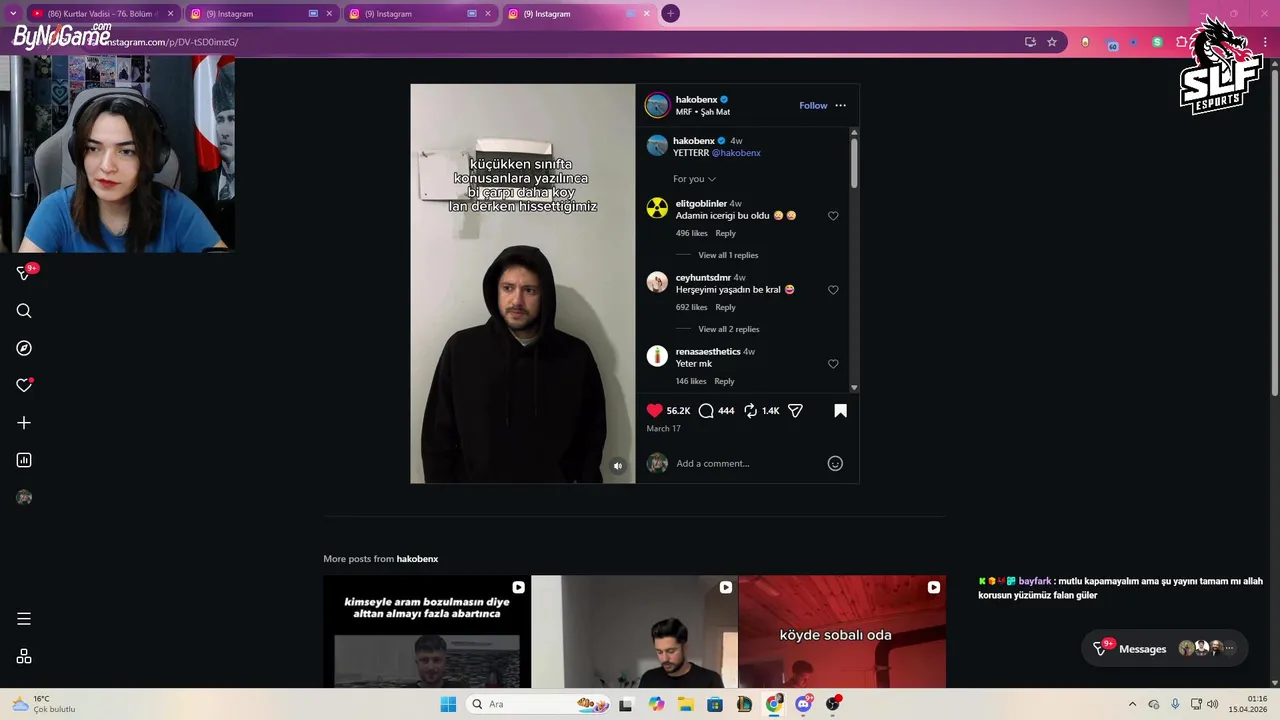Reply to renasaesthetics' comment
The height and width of the screenshot is (720, 1280).
click(x=724, y=381)
